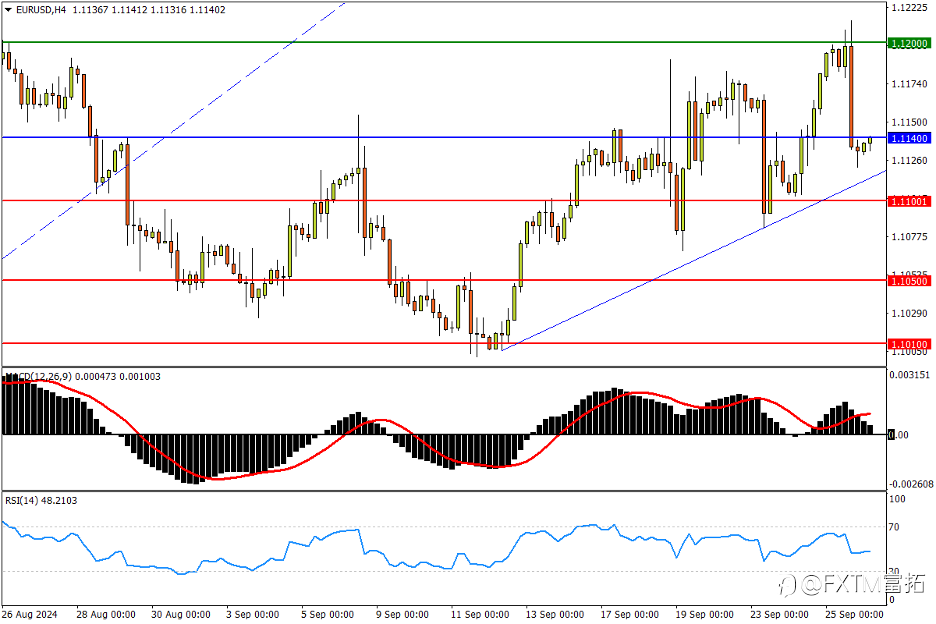
Task: Click the 28 Aug 00:00 date label
Action: point(106,614)
